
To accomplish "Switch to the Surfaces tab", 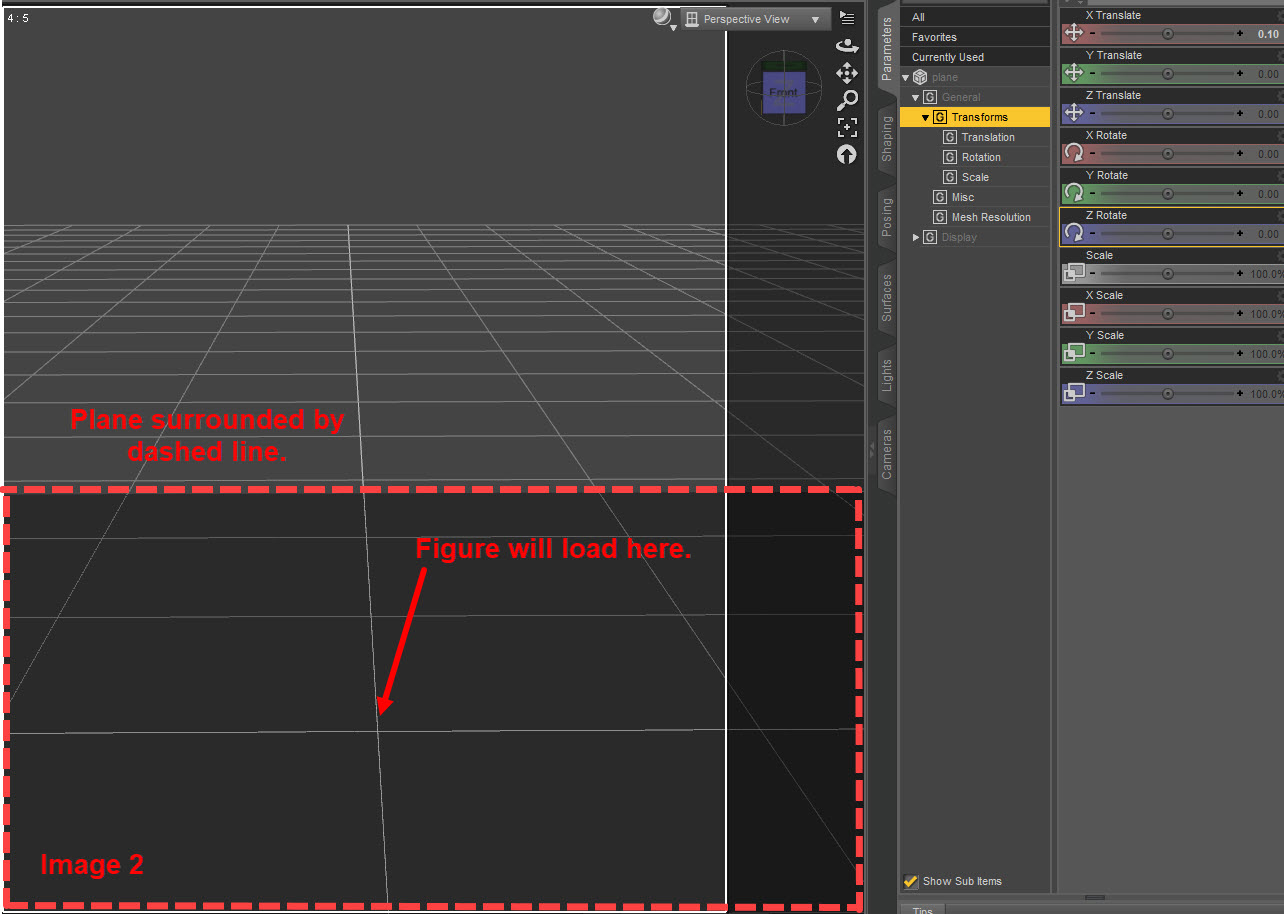I will pos(887,297).
